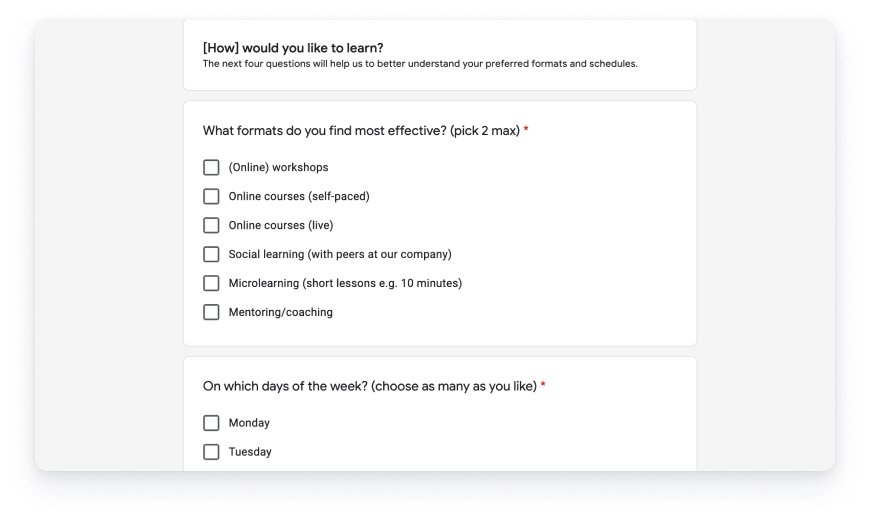Tick the (Online) workshops checkbox

[211, 167]
